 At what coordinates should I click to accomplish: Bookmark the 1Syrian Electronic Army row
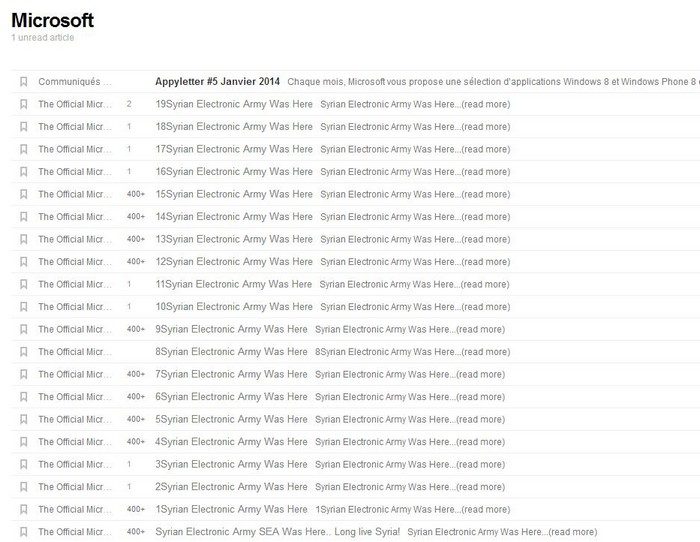tap(24, 509)
